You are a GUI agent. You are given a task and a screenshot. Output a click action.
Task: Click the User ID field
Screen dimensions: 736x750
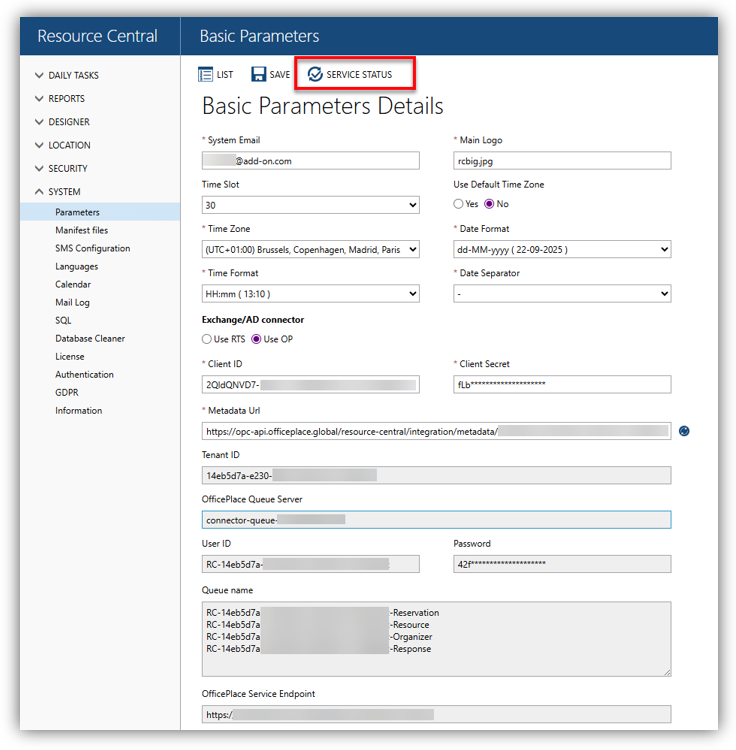pos(310,564)
